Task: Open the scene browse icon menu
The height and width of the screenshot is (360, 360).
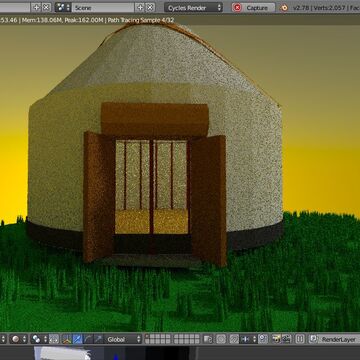Action: 63,7
